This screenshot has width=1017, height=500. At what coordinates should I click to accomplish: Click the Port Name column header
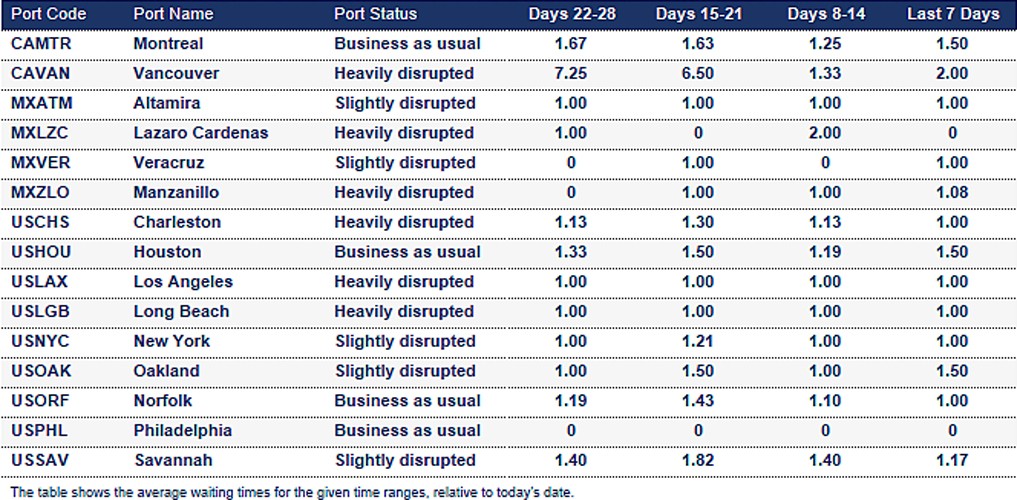tap(173, 14)
